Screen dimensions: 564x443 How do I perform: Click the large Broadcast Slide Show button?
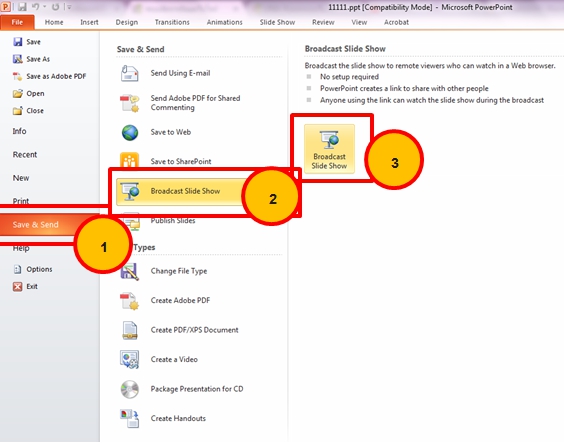click(329, 149)
